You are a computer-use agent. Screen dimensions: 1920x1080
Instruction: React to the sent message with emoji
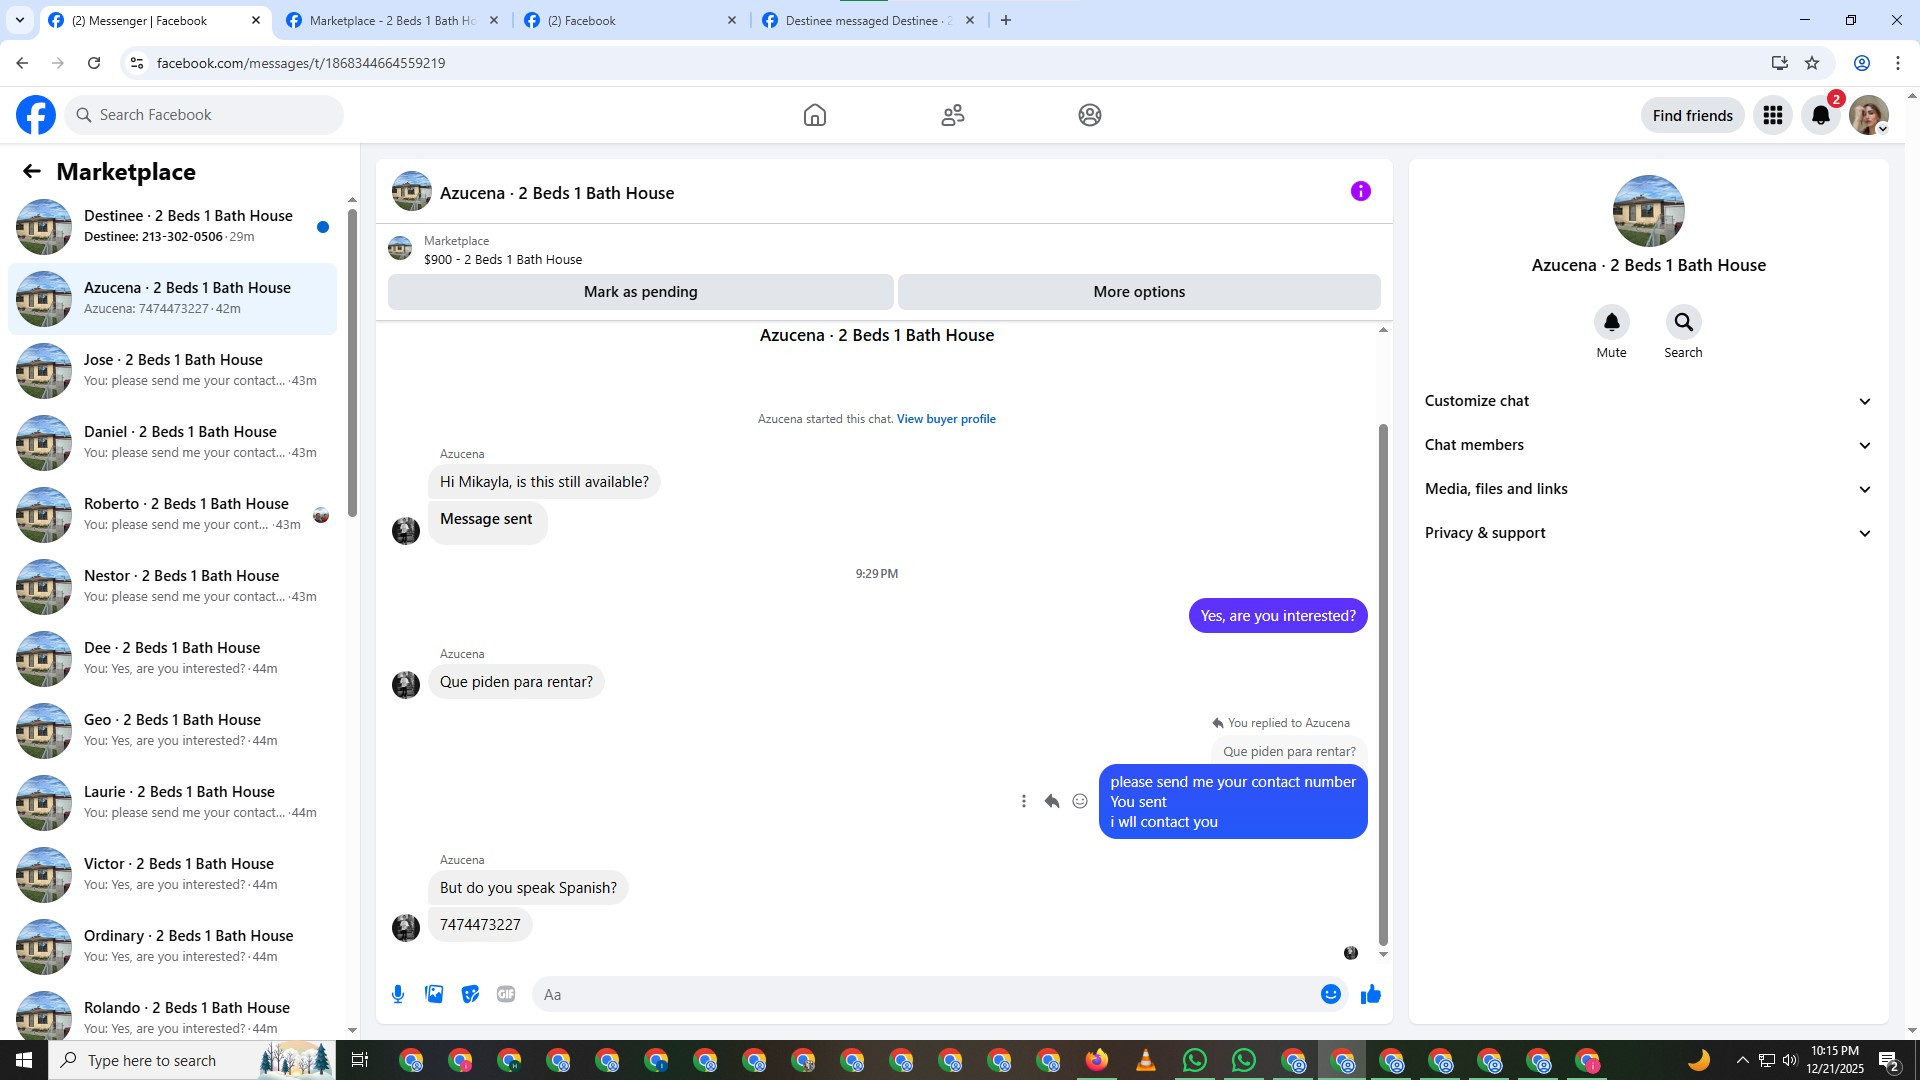(1080, 801)
